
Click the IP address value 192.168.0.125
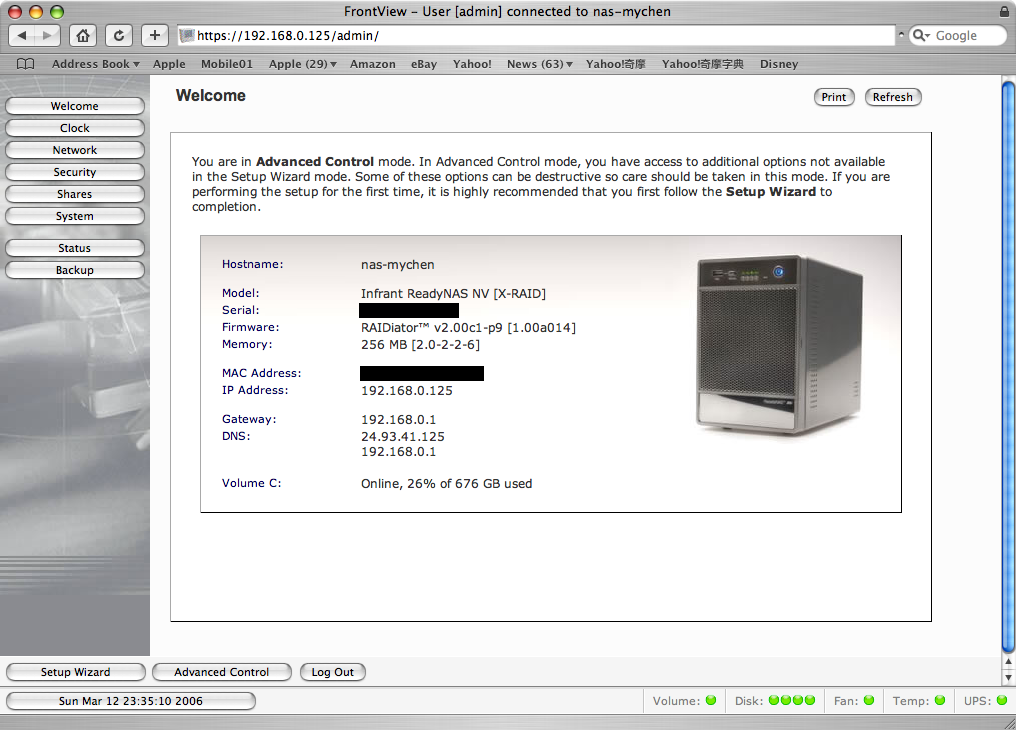(407, 391)
